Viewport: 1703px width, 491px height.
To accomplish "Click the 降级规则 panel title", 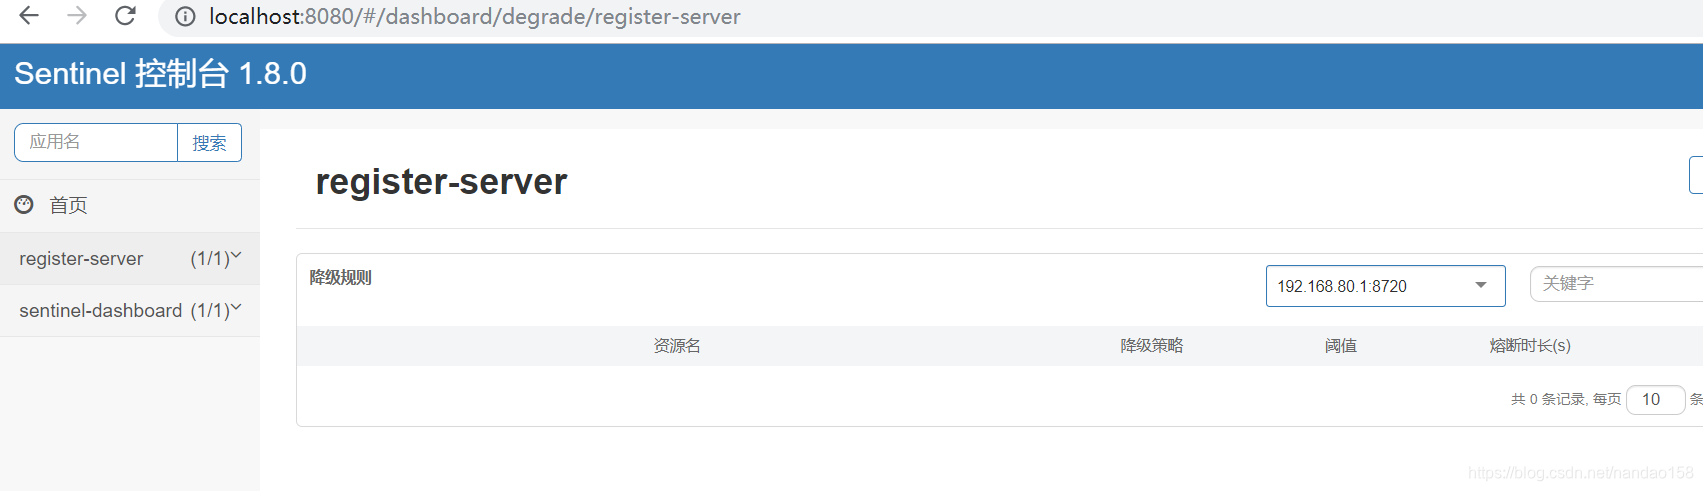I will 340,278.
